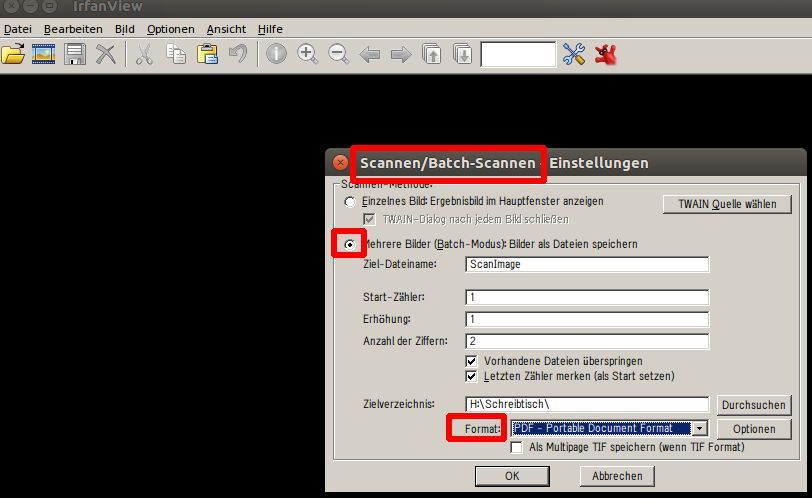Open the Hilfe menu
This screenshot has height=498, width=812.
(270, 29)
